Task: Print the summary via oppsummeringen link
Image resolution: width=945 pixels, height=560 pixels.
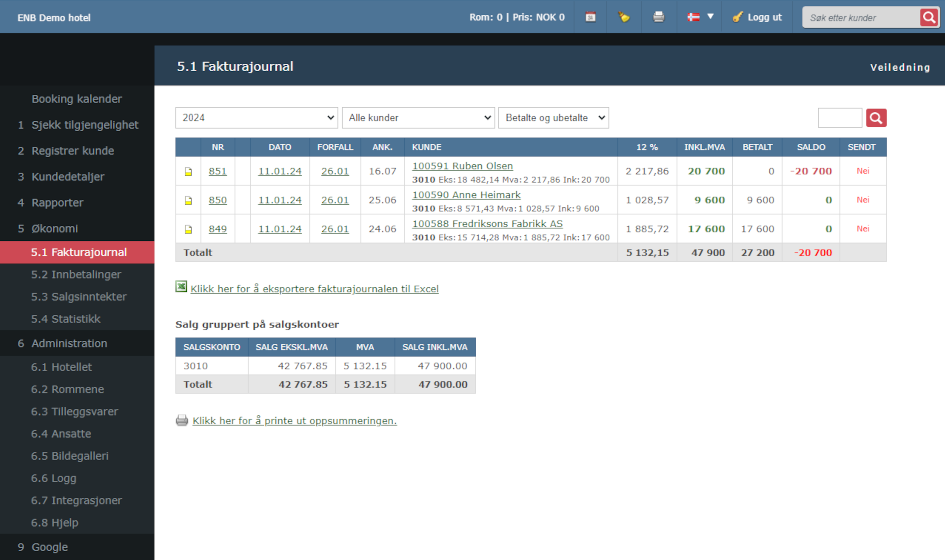Action: (294, 421)
